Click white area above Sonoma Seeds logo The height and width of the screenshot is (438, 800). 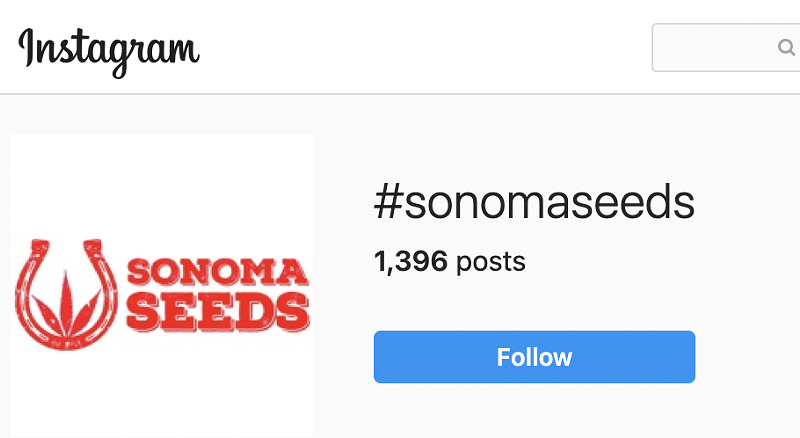[162, 184]
